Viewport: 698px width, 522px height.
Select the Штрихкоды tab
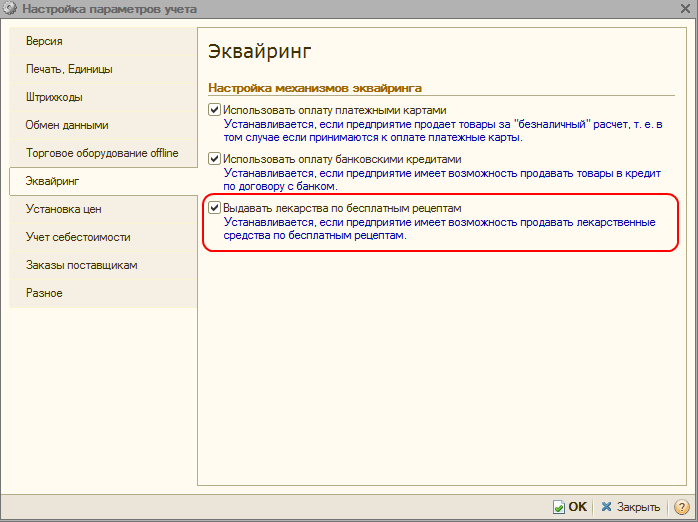click(x=54, y=97)
